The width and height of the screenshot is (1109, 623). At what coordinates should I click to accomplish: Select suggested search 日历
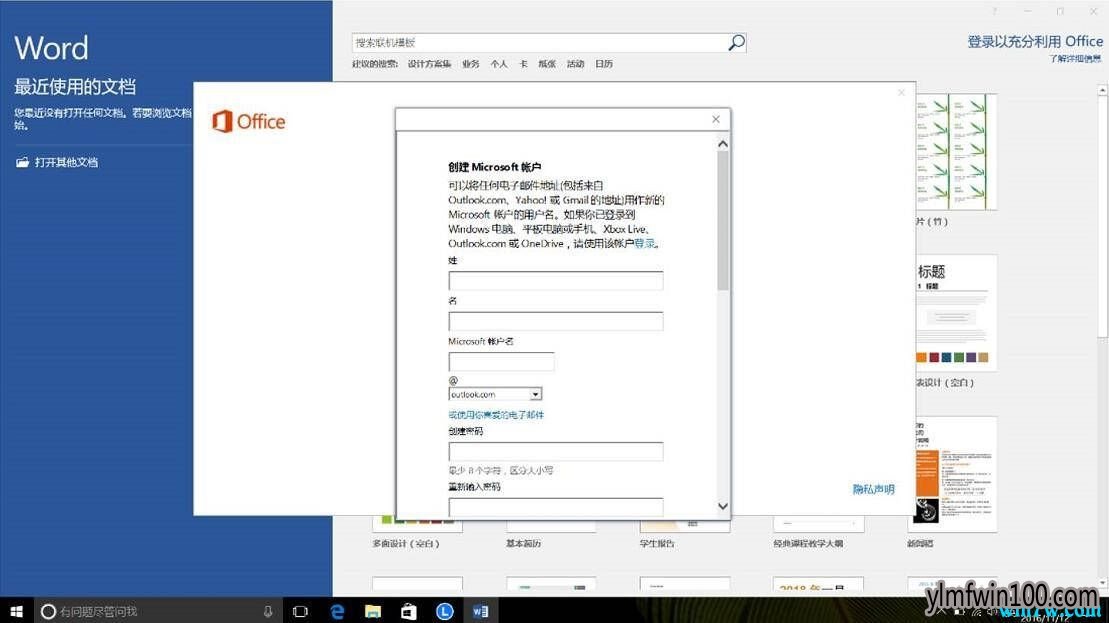[x=604, y=64]
